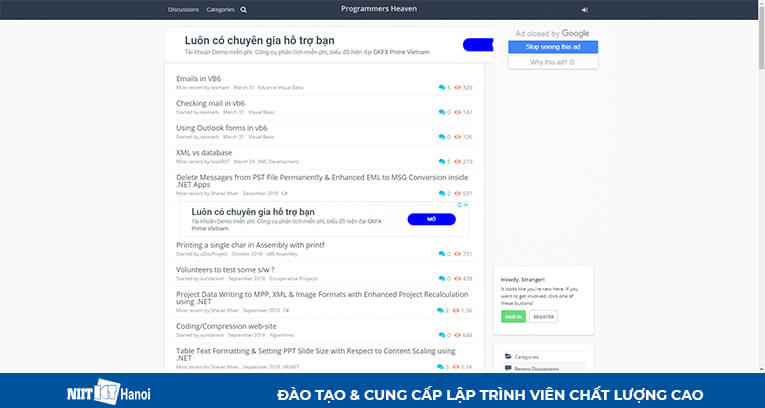765x408 pixels.
Task: Open Volunteers to test some s/w discussion
Action: tap(225, 269)
